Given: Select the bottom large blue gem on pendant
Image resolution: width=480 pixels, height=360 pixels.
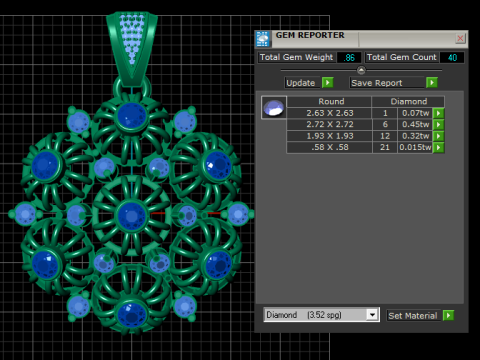Looking at the screenshot, I should click(x=132, y=314).
